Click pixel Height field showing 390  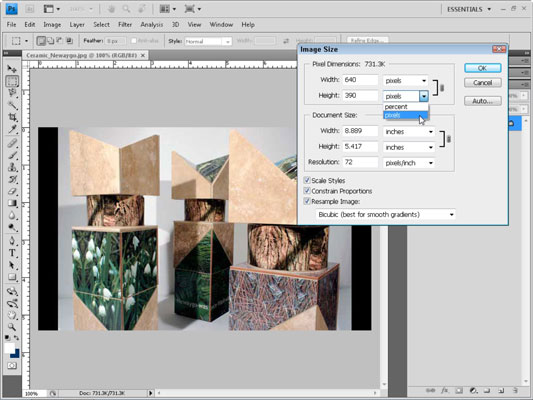360,95
